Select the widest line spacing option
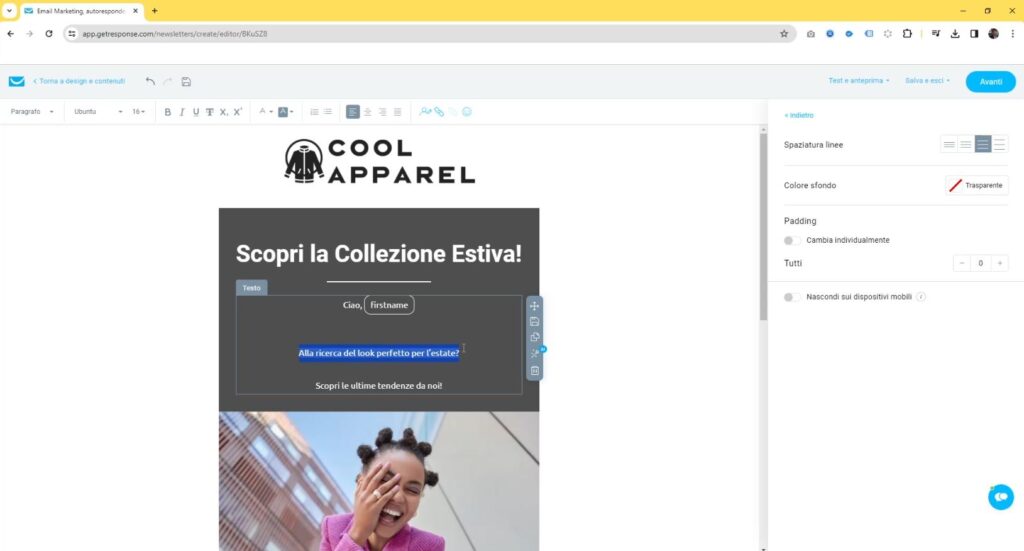Image resolution: width=1024 pixels, height=551 pixels. [x=999, y=144]
